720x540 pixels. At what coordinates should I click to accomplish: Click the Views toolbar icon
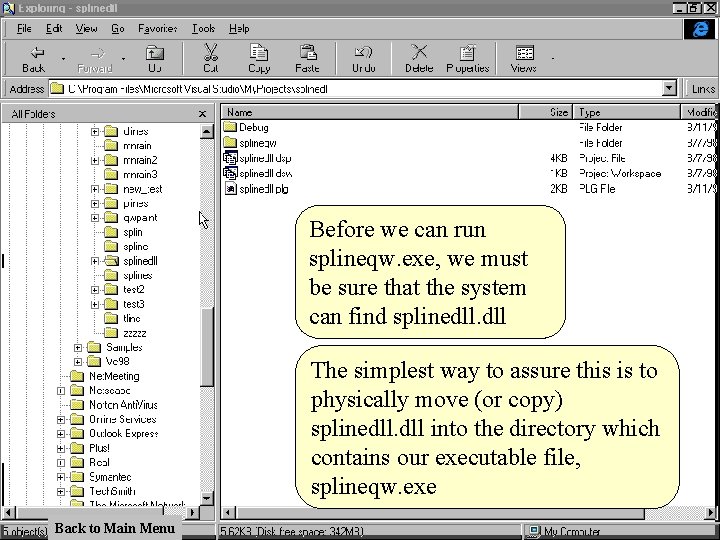[523, 53]
